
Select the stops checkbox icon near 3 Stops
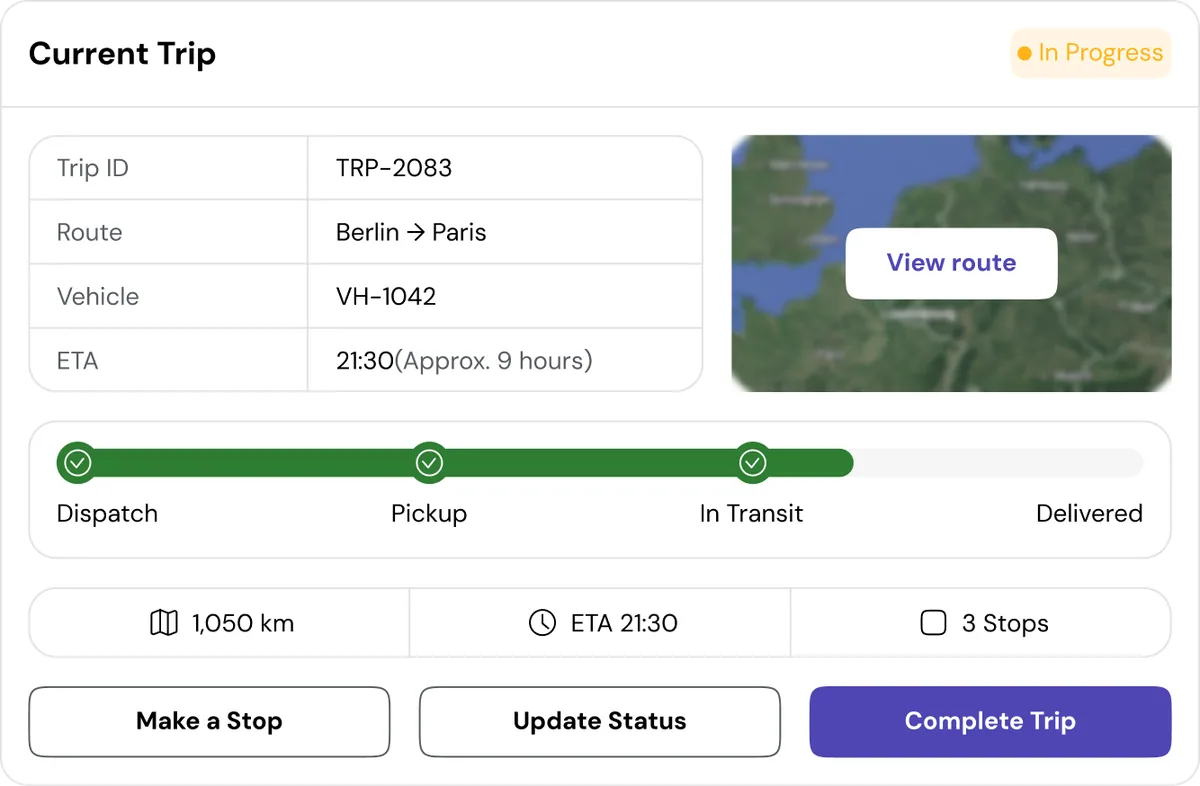tap(933, 622)
